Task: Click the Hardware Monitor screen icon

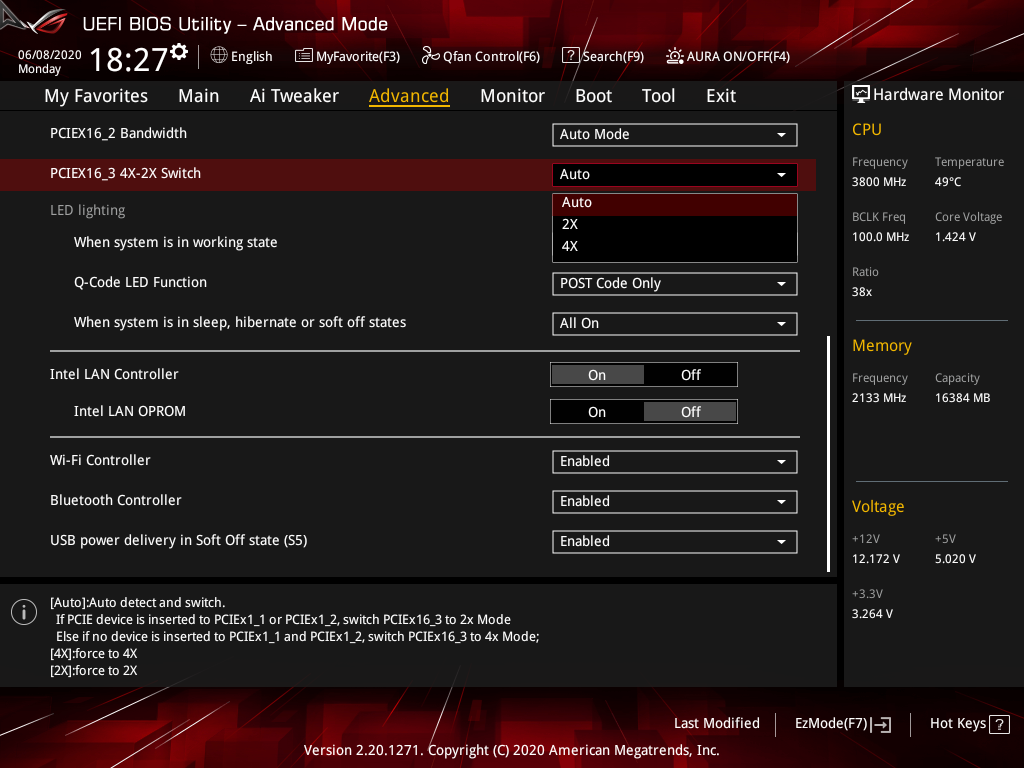Action: 861,95
